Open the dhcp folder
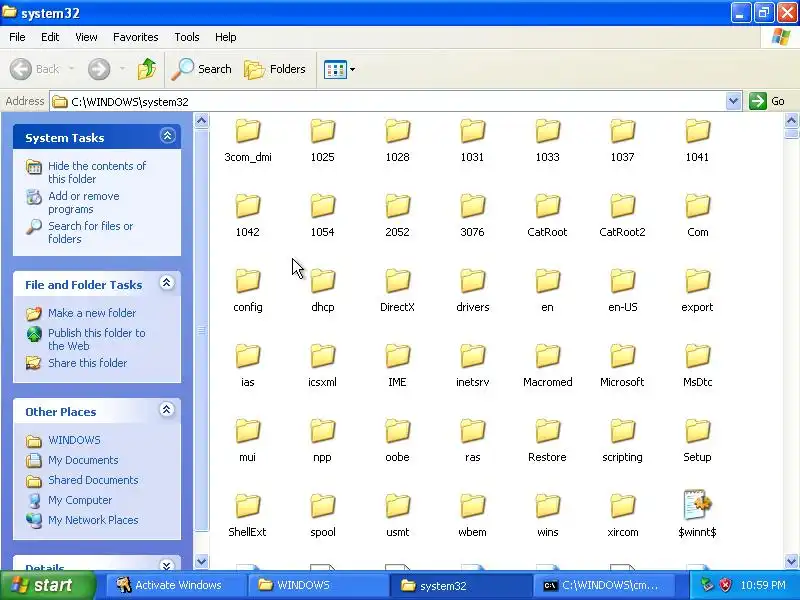The width and height of the screenshot is (800, 600). pos(323,291)
